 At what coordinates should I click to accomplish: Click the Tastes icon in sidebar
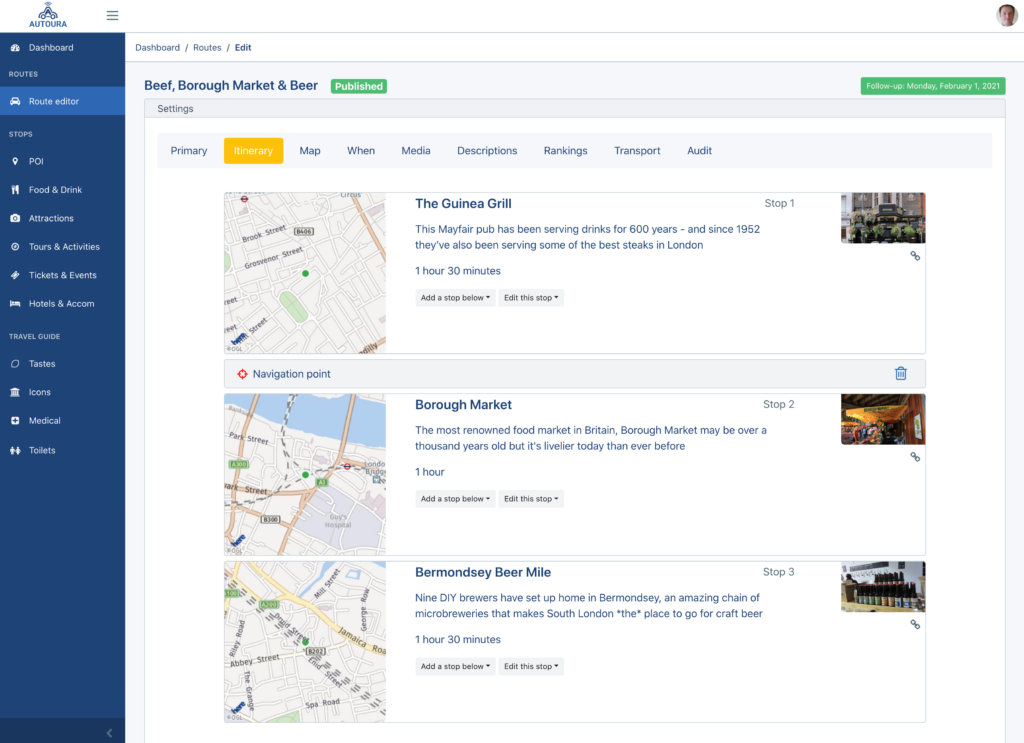tap(15, 364)
